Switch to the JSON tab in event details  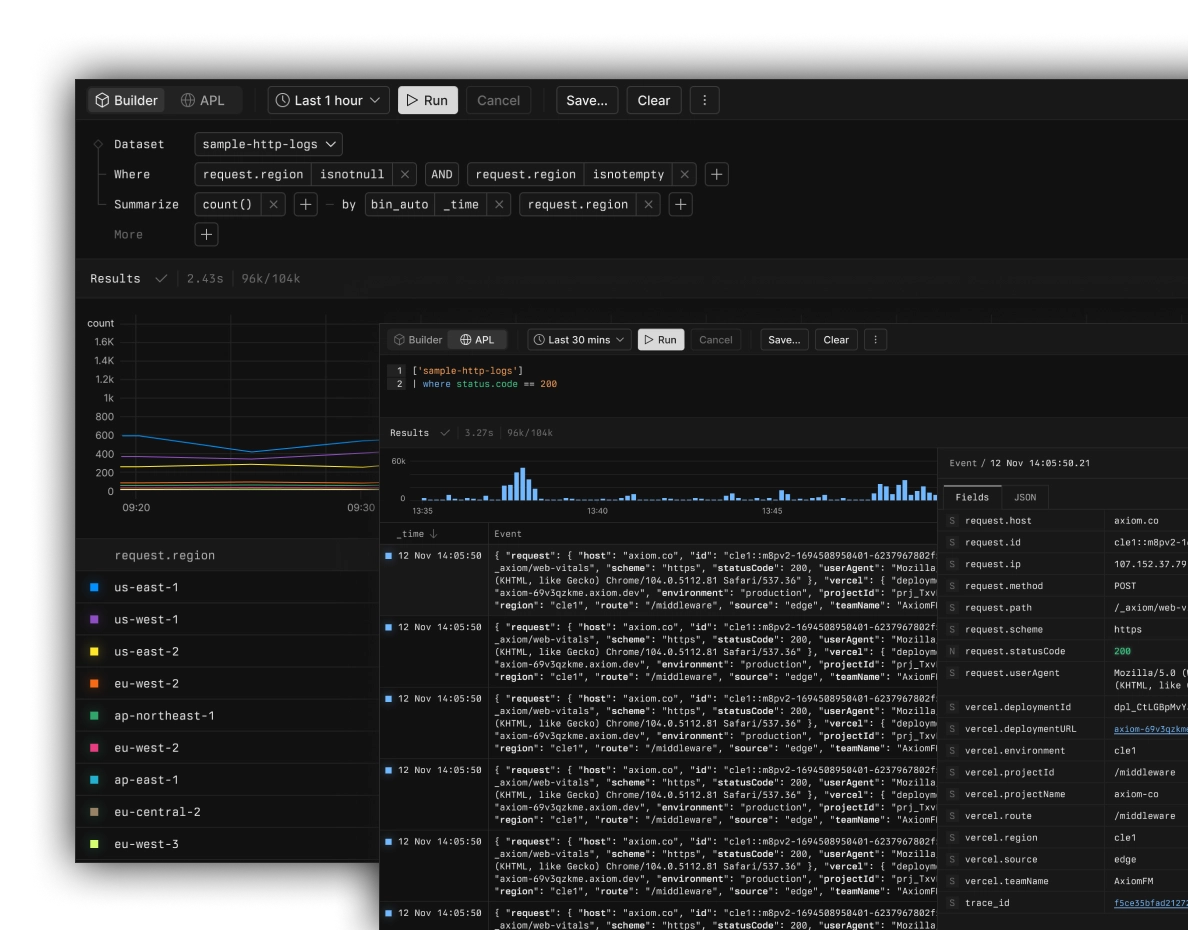(1023, 496)
